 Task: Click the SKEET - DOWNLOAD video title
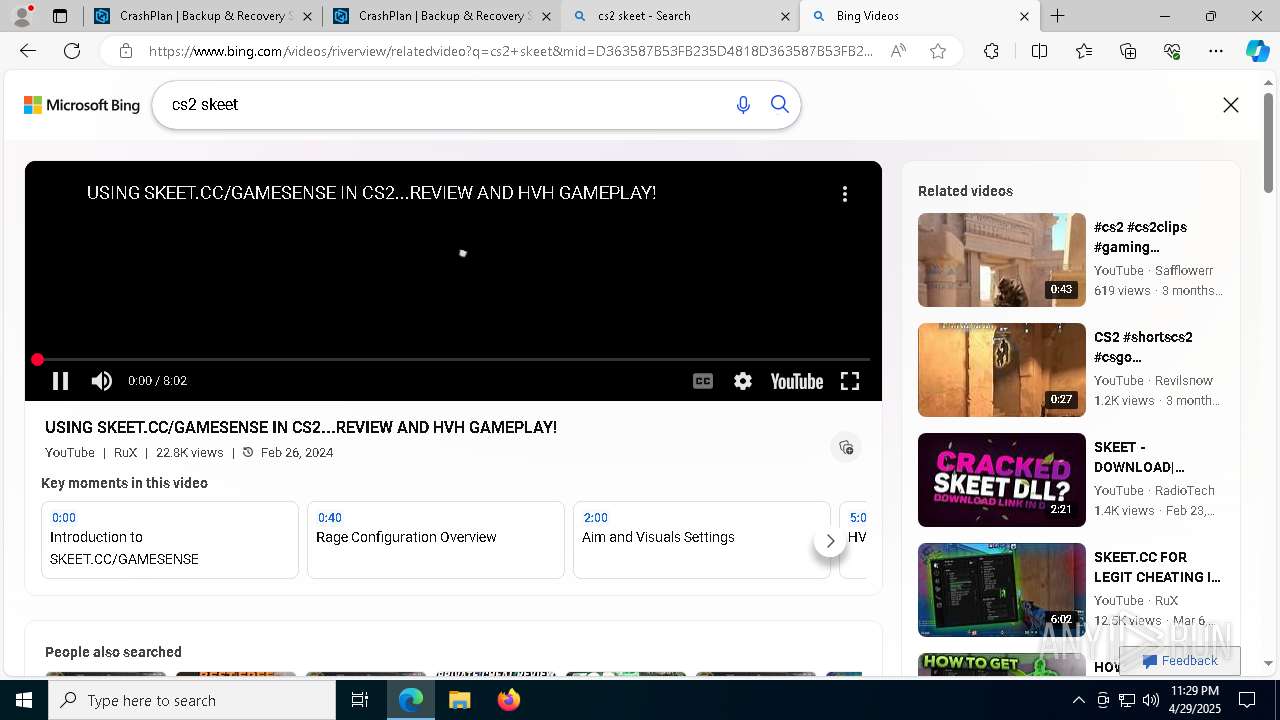[x=1139, y=457]
